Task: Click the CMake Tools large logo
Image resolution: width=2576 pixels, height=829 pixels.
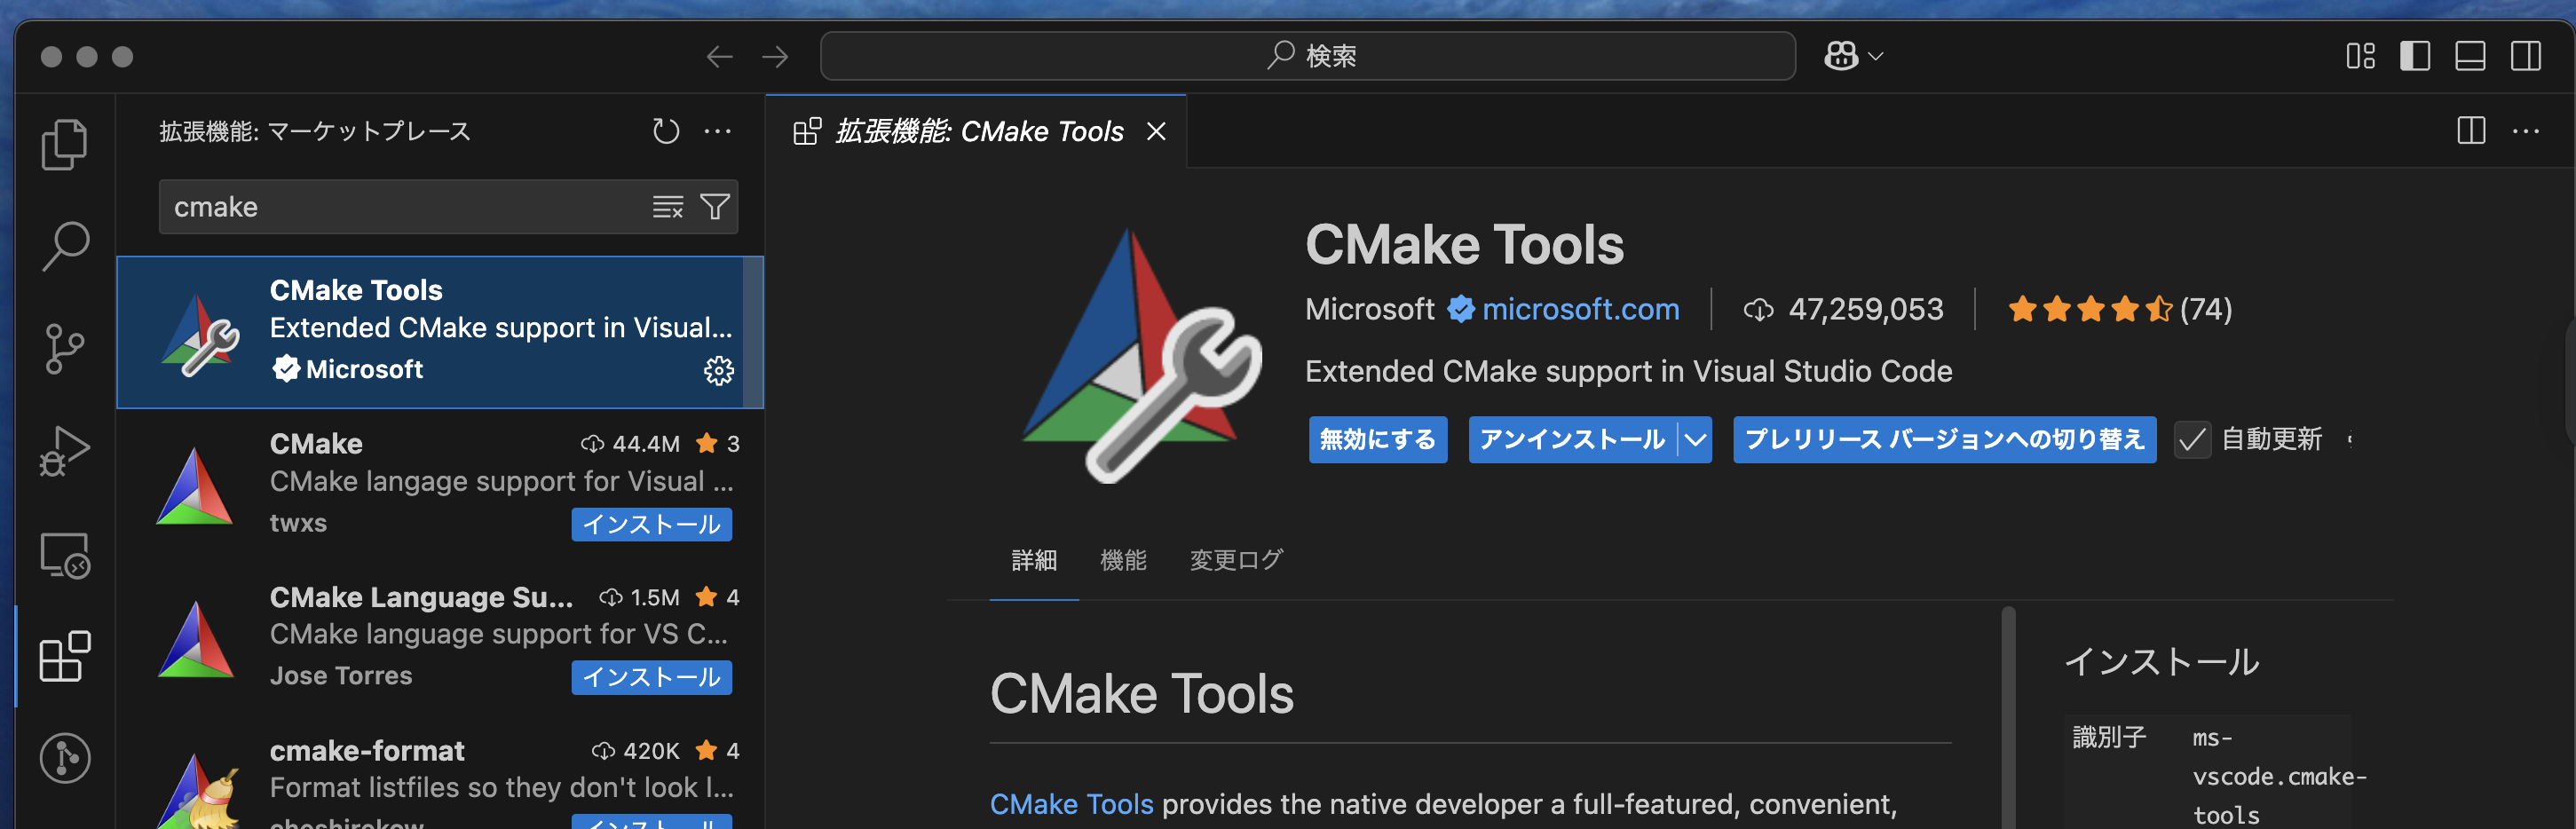Action: point(1142,355)
